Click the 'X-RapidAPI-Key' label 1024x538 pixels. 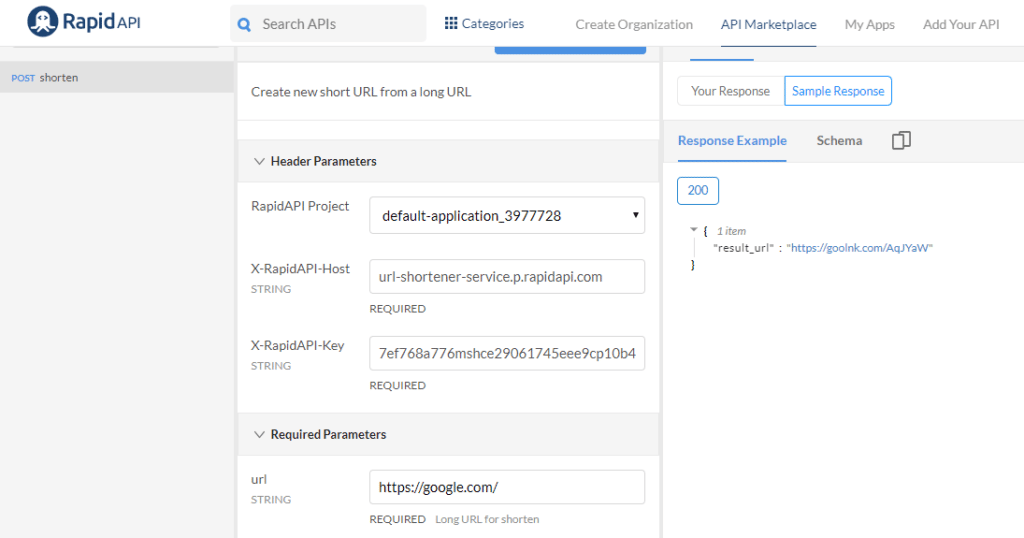pos(297,345)
